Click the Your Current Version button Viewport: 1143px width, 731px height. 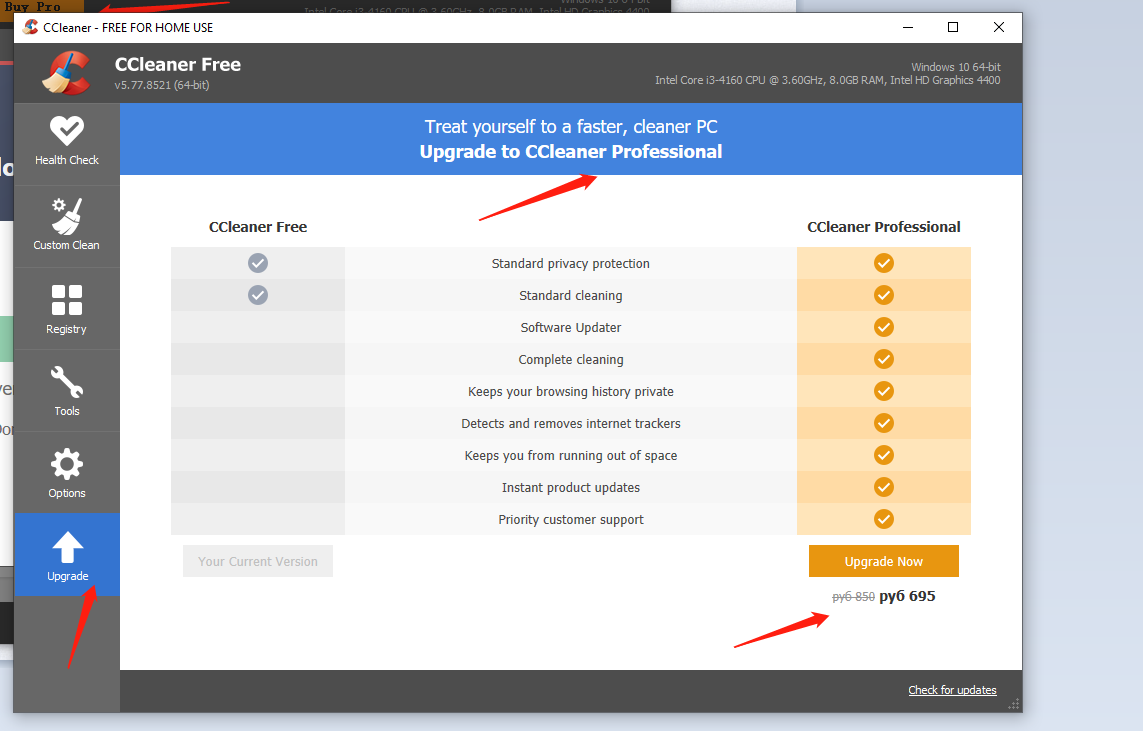point(257,561)
